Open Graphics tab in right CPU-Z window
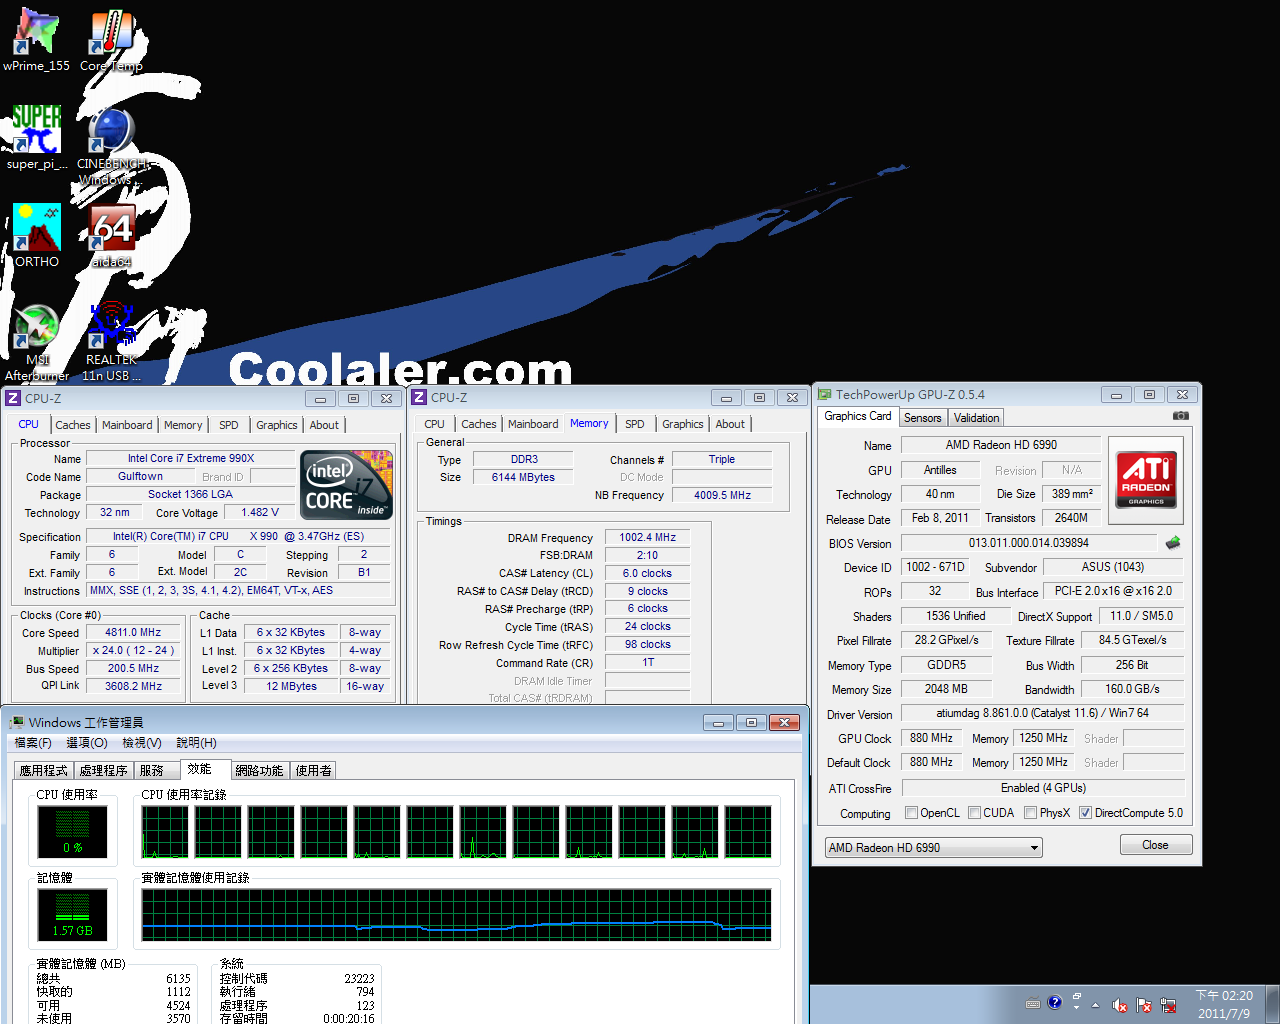This screenshot has height=1024, width=1280. pos(683,424)
